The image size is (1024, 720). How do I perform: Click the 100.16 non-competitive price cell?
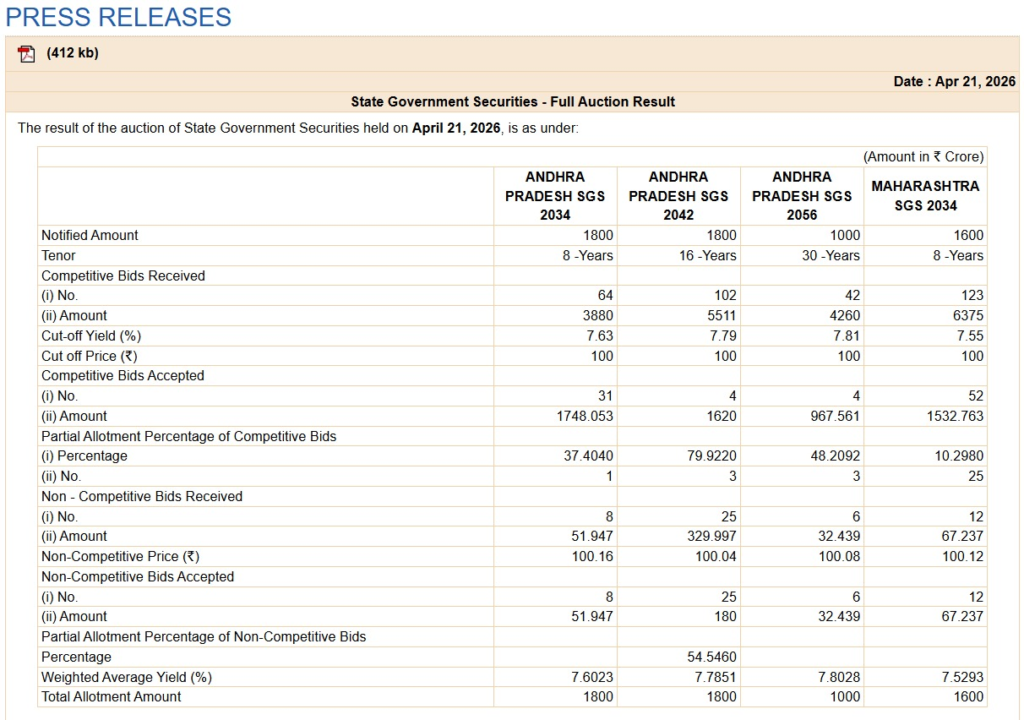pos(592,556)
